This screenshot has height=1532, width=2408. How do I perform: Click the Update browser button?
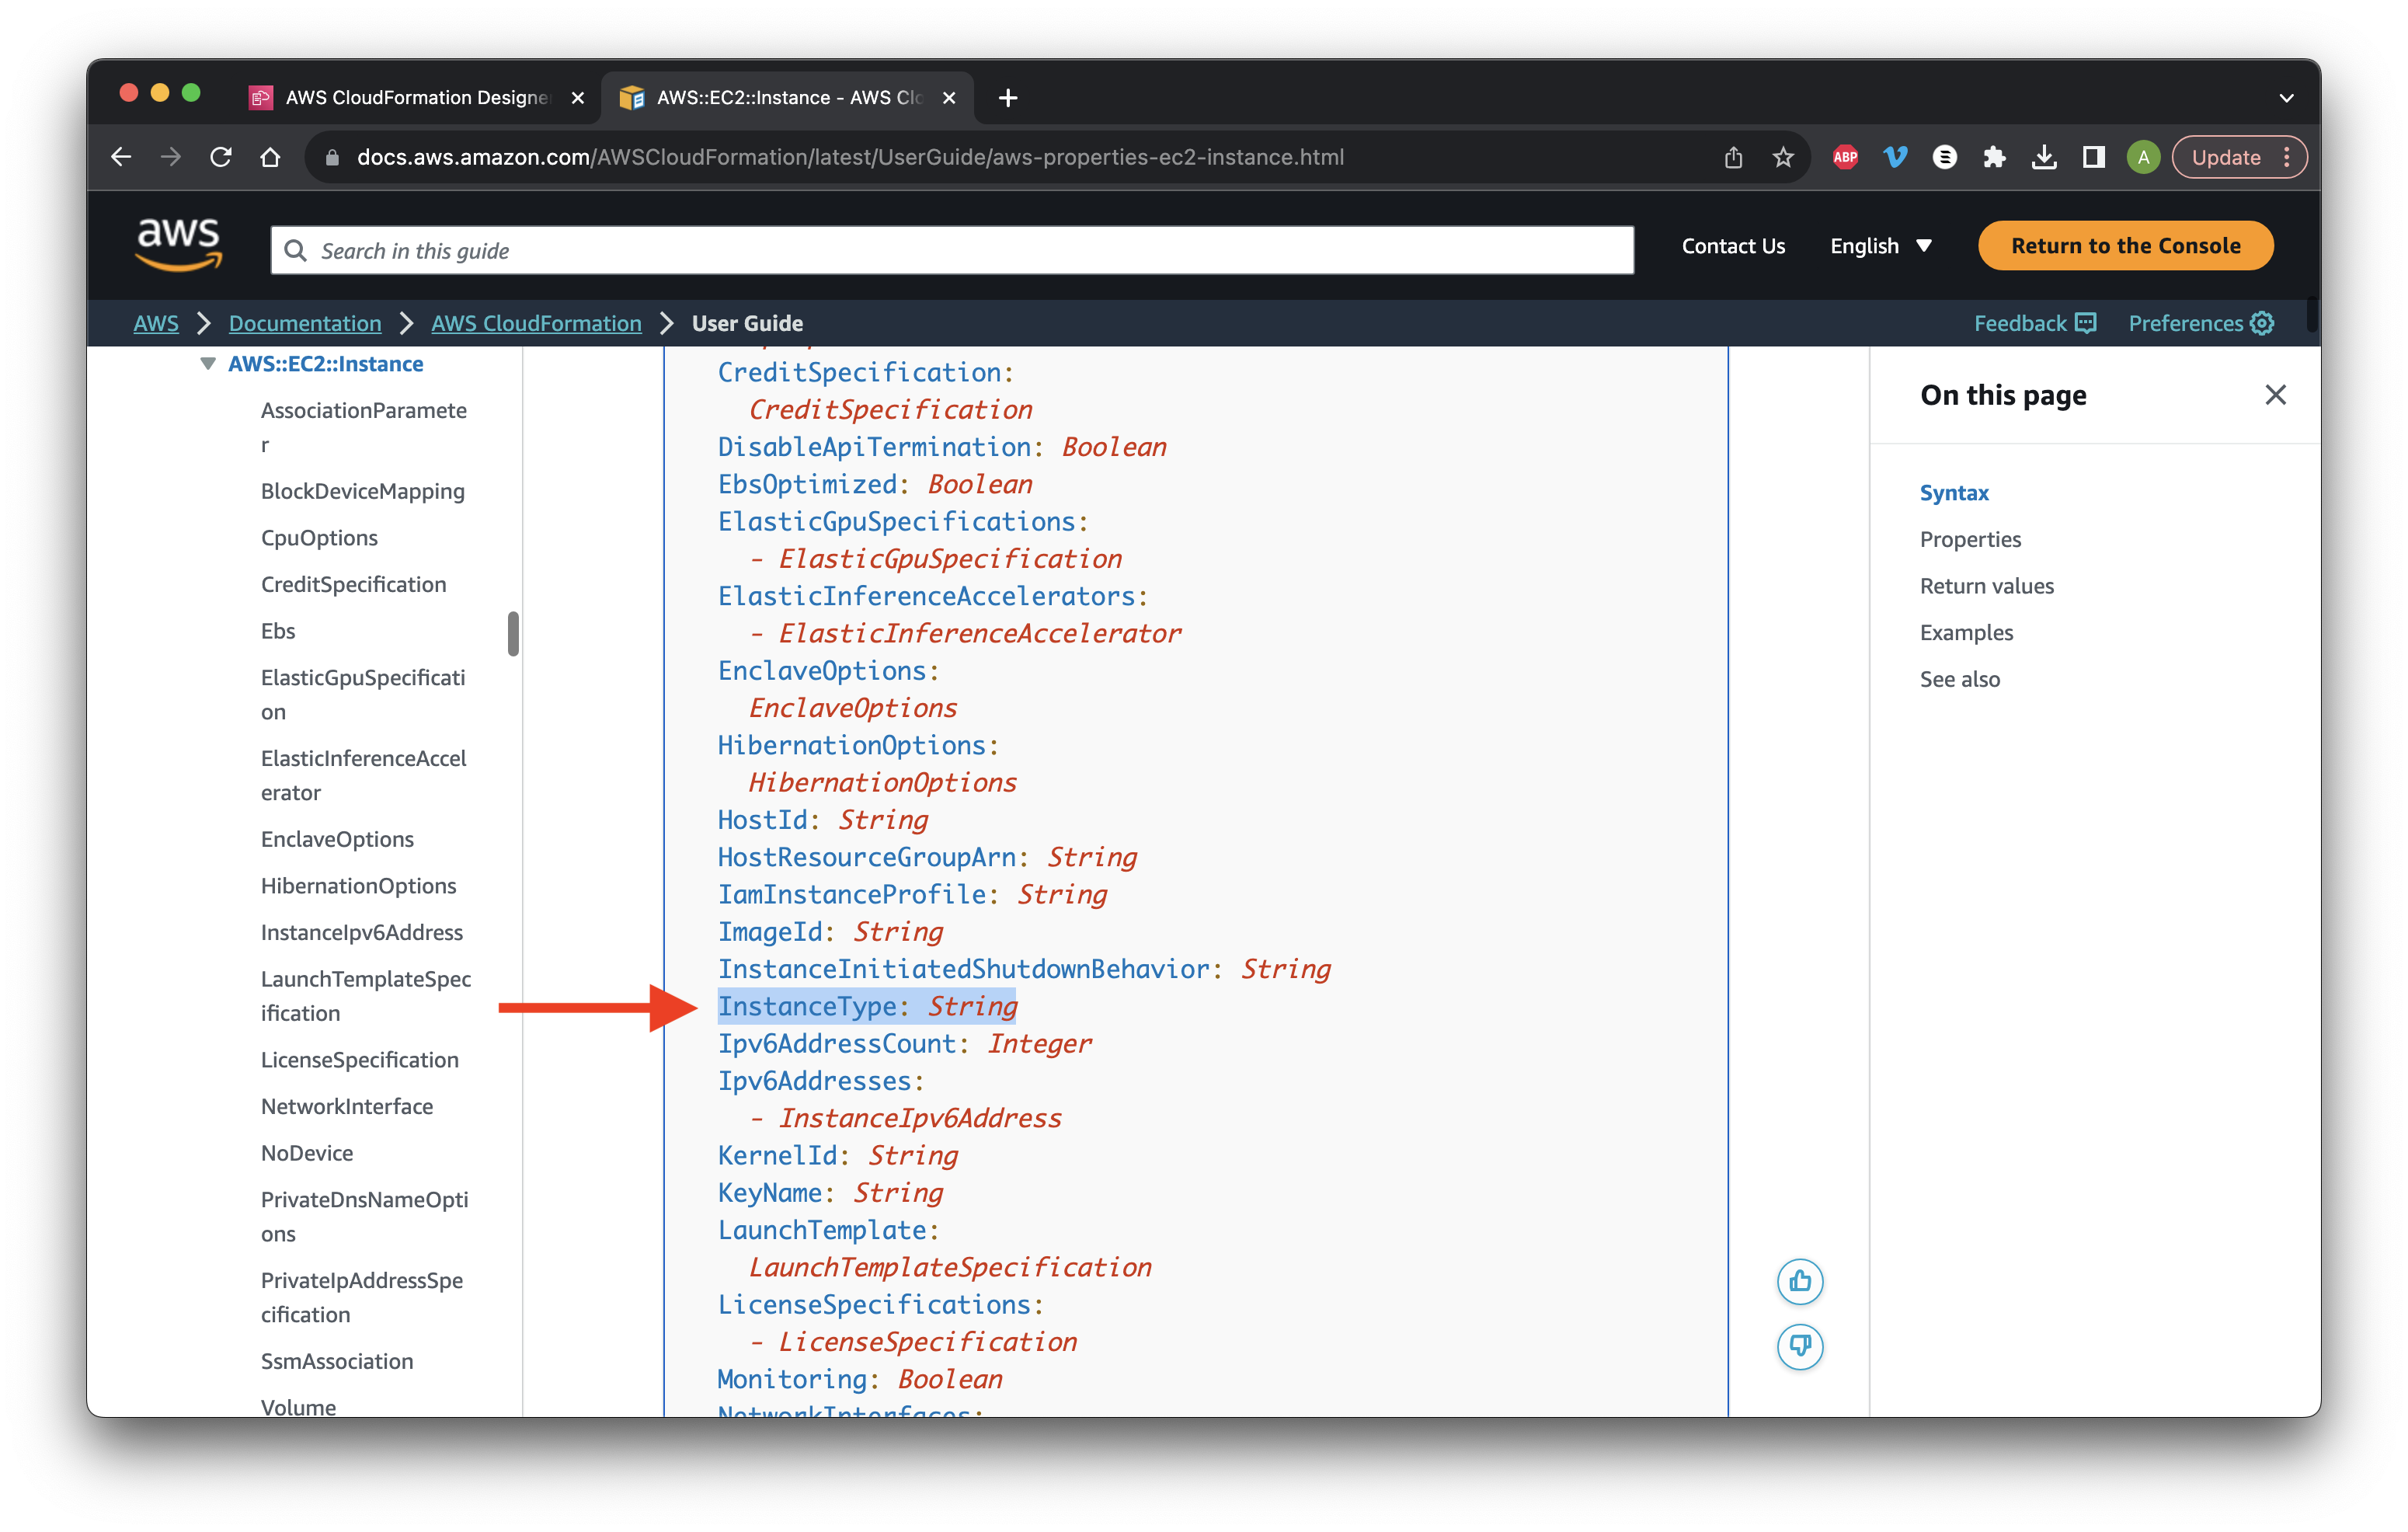click(x=2238, y=157)
